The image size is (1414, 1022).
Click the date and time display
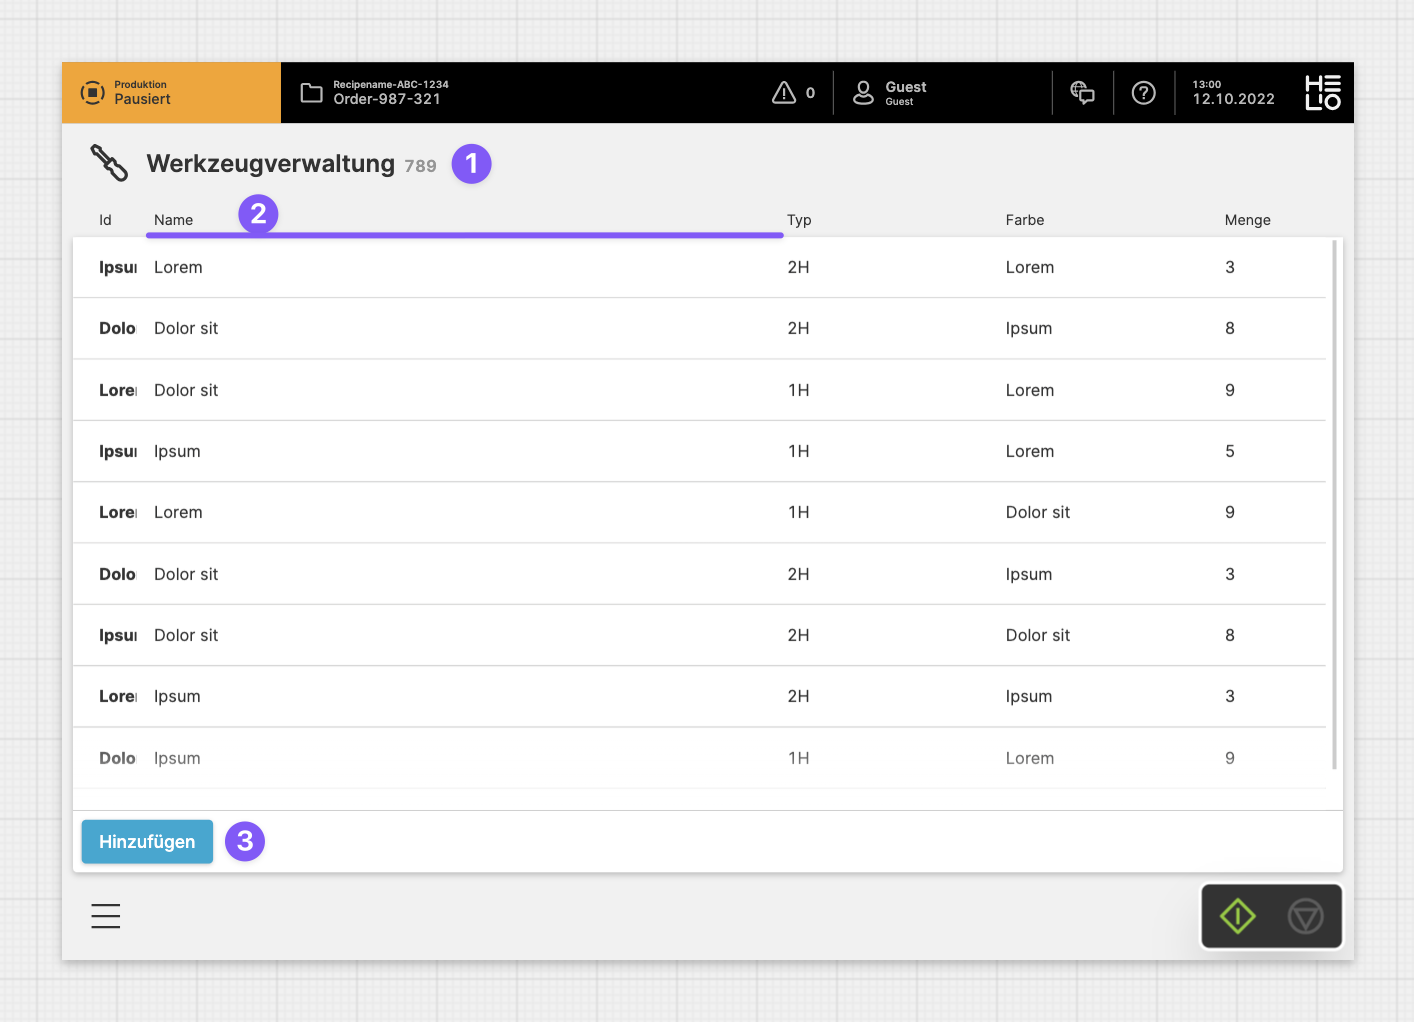[1233, 93]
